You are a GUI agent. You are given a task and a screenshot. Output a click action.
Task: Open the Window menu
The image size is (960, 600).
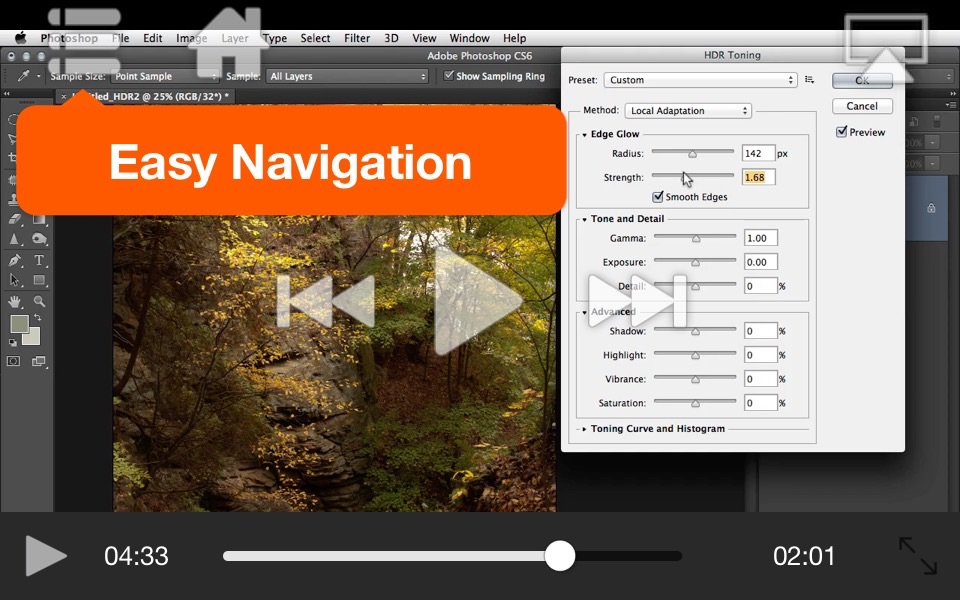pyautogui.click(x=470, y=38)
